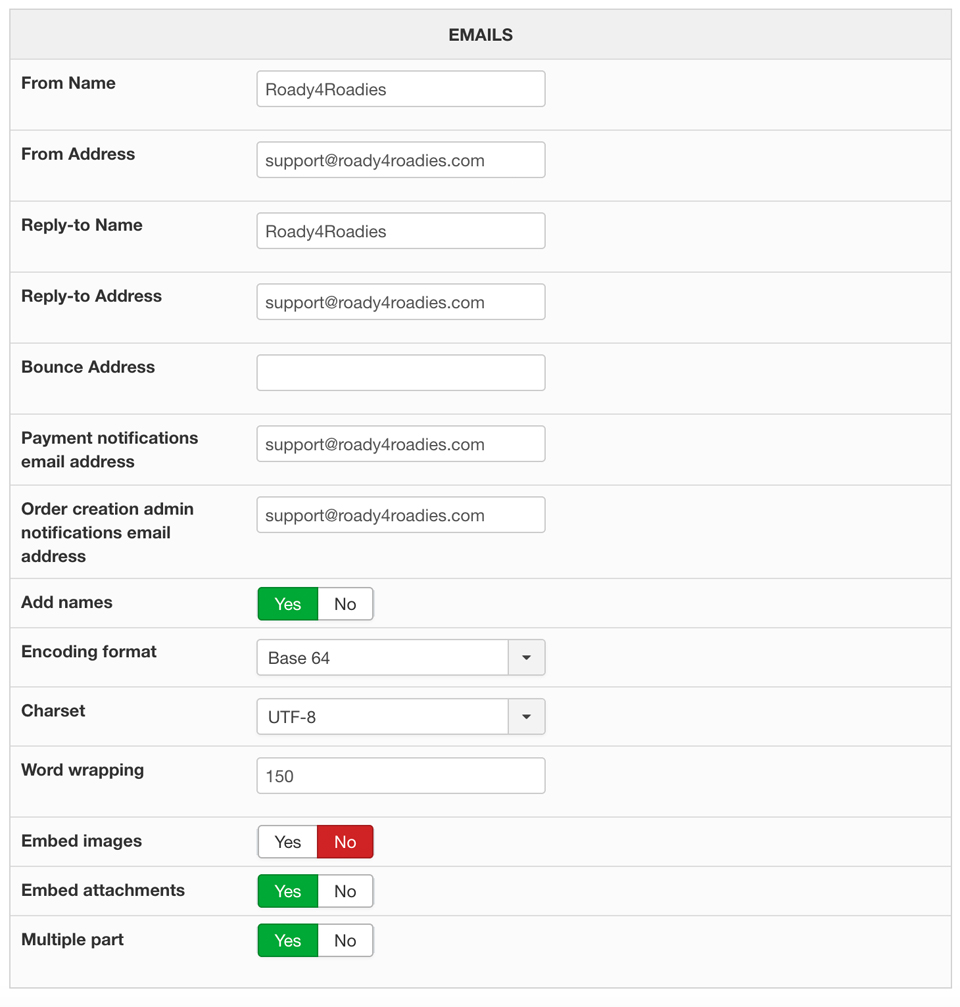Click the UTF-8 charset selection box
This screenshot has height=1007, width=960.
383,717
